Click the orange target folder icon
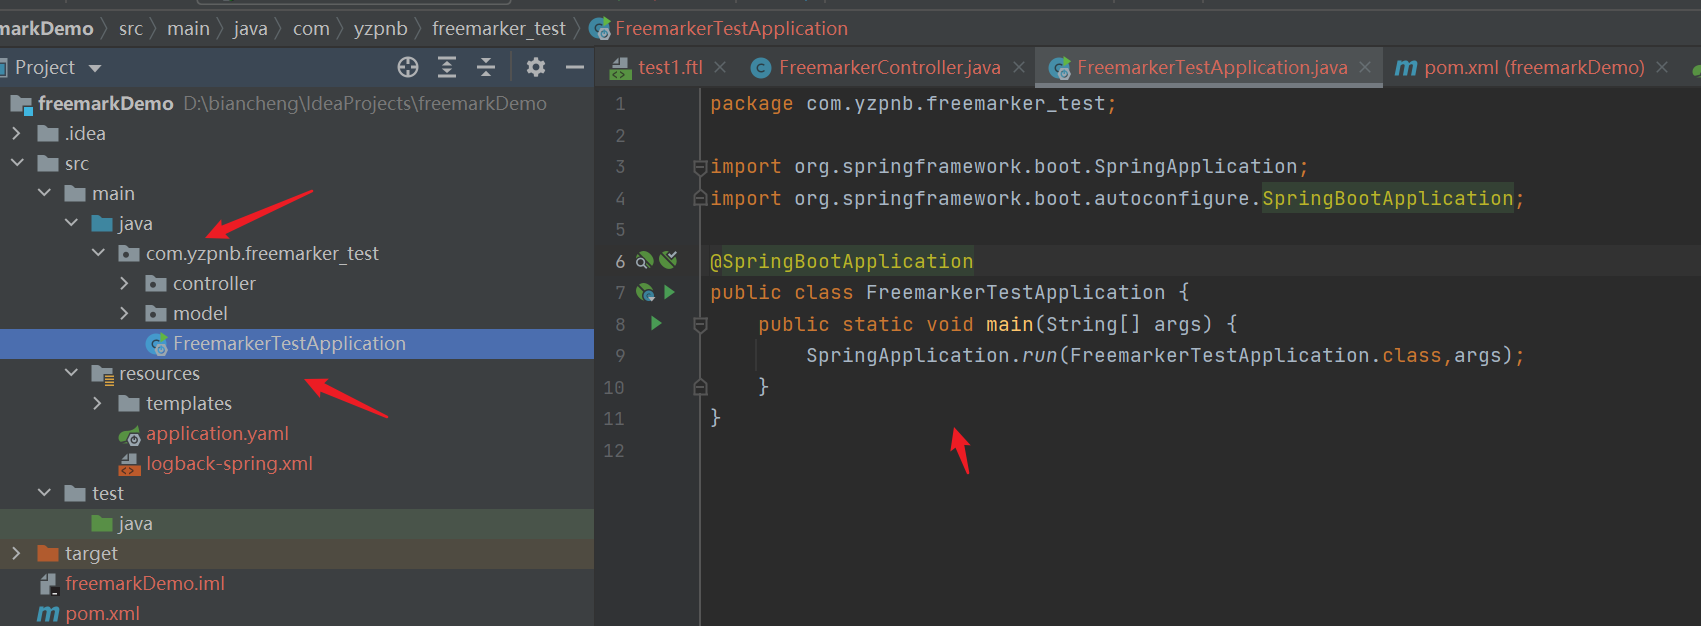Viewport: 1701px width, 626px height. pyautogui.click(x=48, y=553)
